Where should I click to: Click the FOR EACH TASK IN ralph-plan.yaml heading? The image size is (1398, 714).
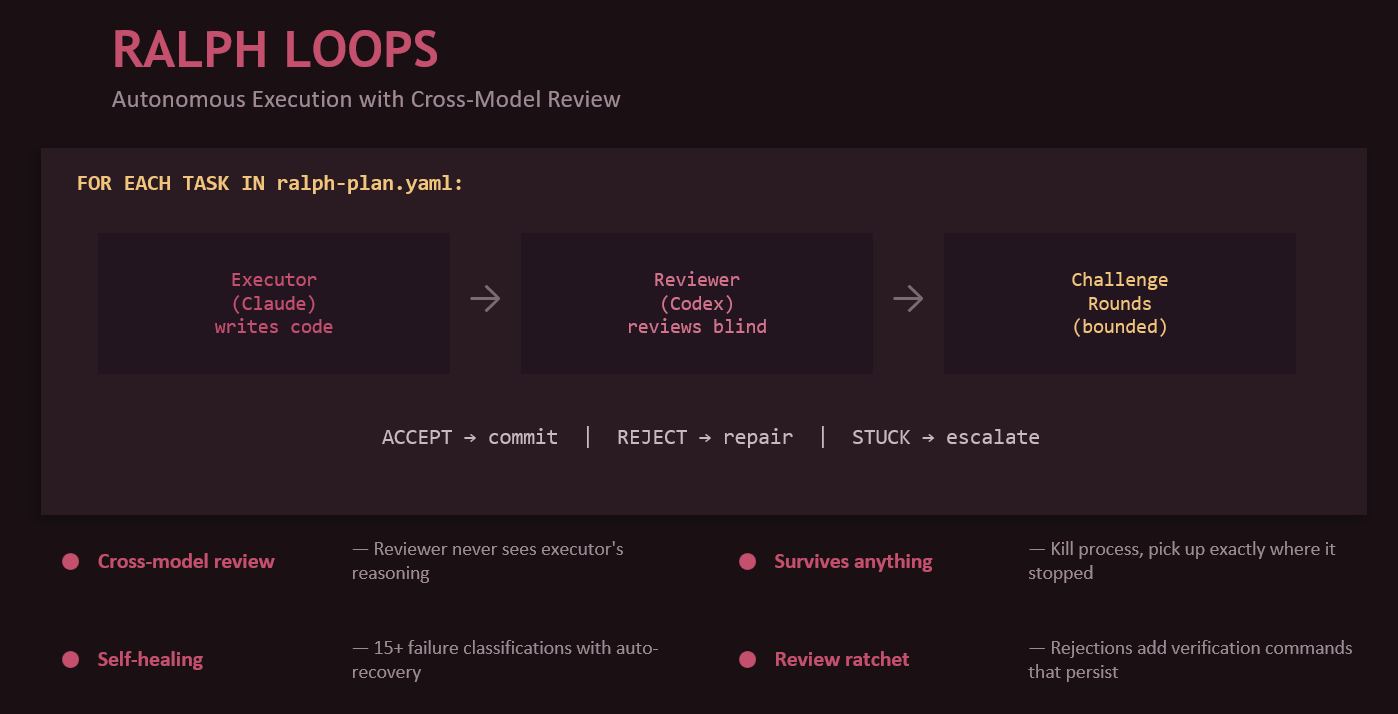[x=270, y=184]
